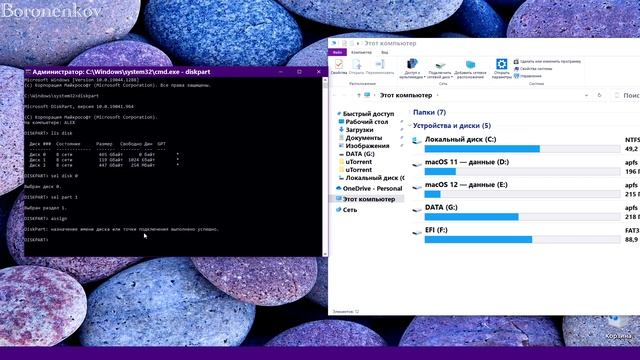
Task: Select Сеть in the sidebar
Action: [x=346, y=210]
